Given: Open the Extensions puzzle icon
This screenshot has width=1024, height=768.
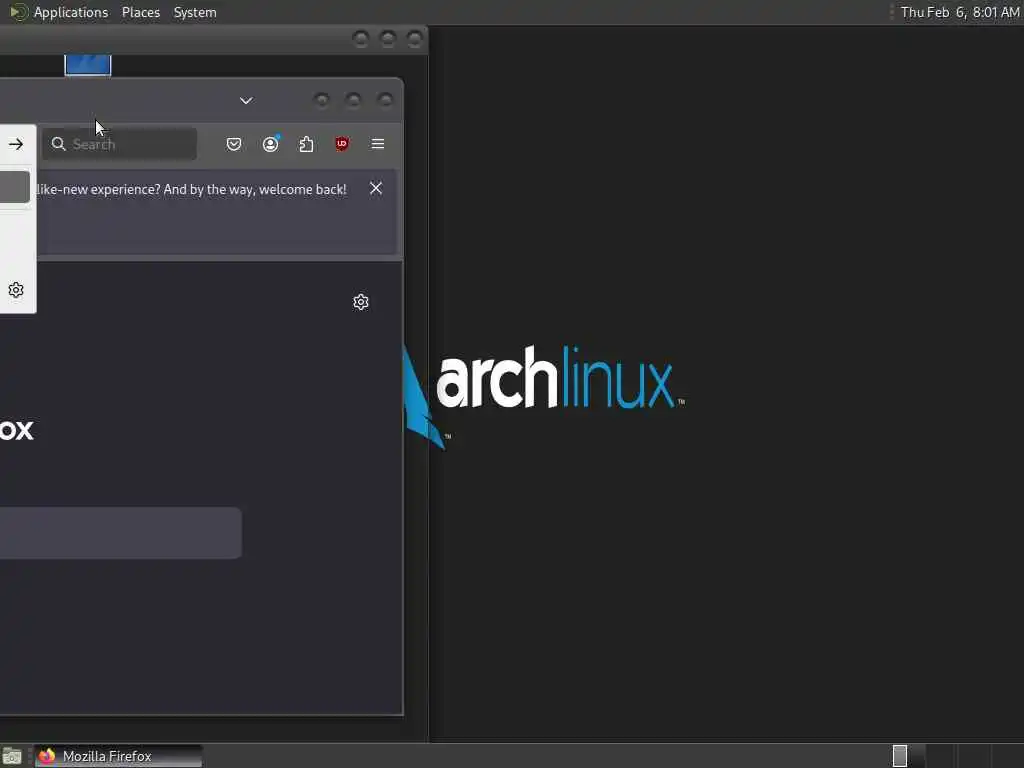Looking at the screenshot, I should [x=306, y=144].
